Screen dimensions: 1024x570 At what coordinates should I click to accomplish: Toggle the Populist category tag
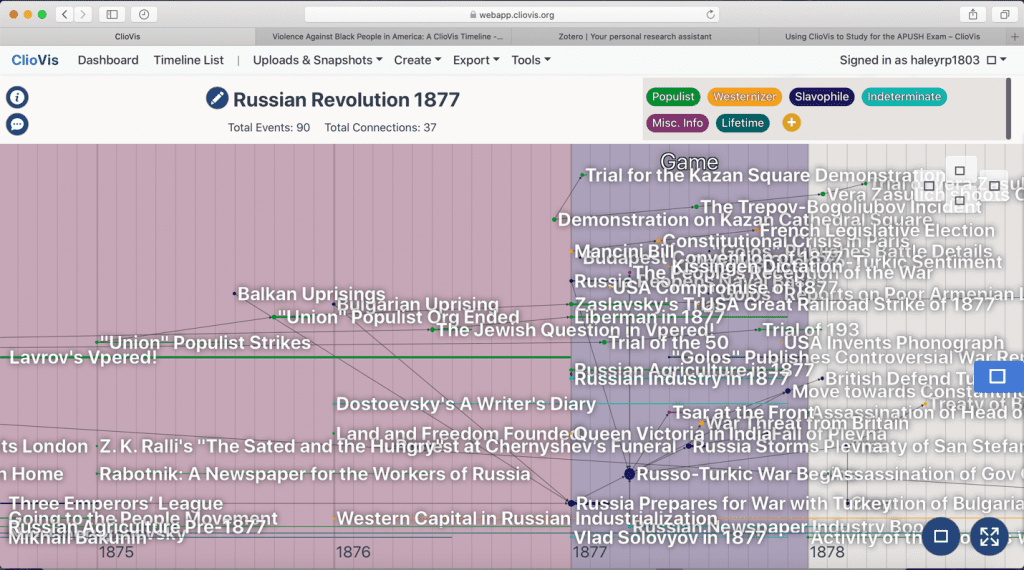(673, 97)
